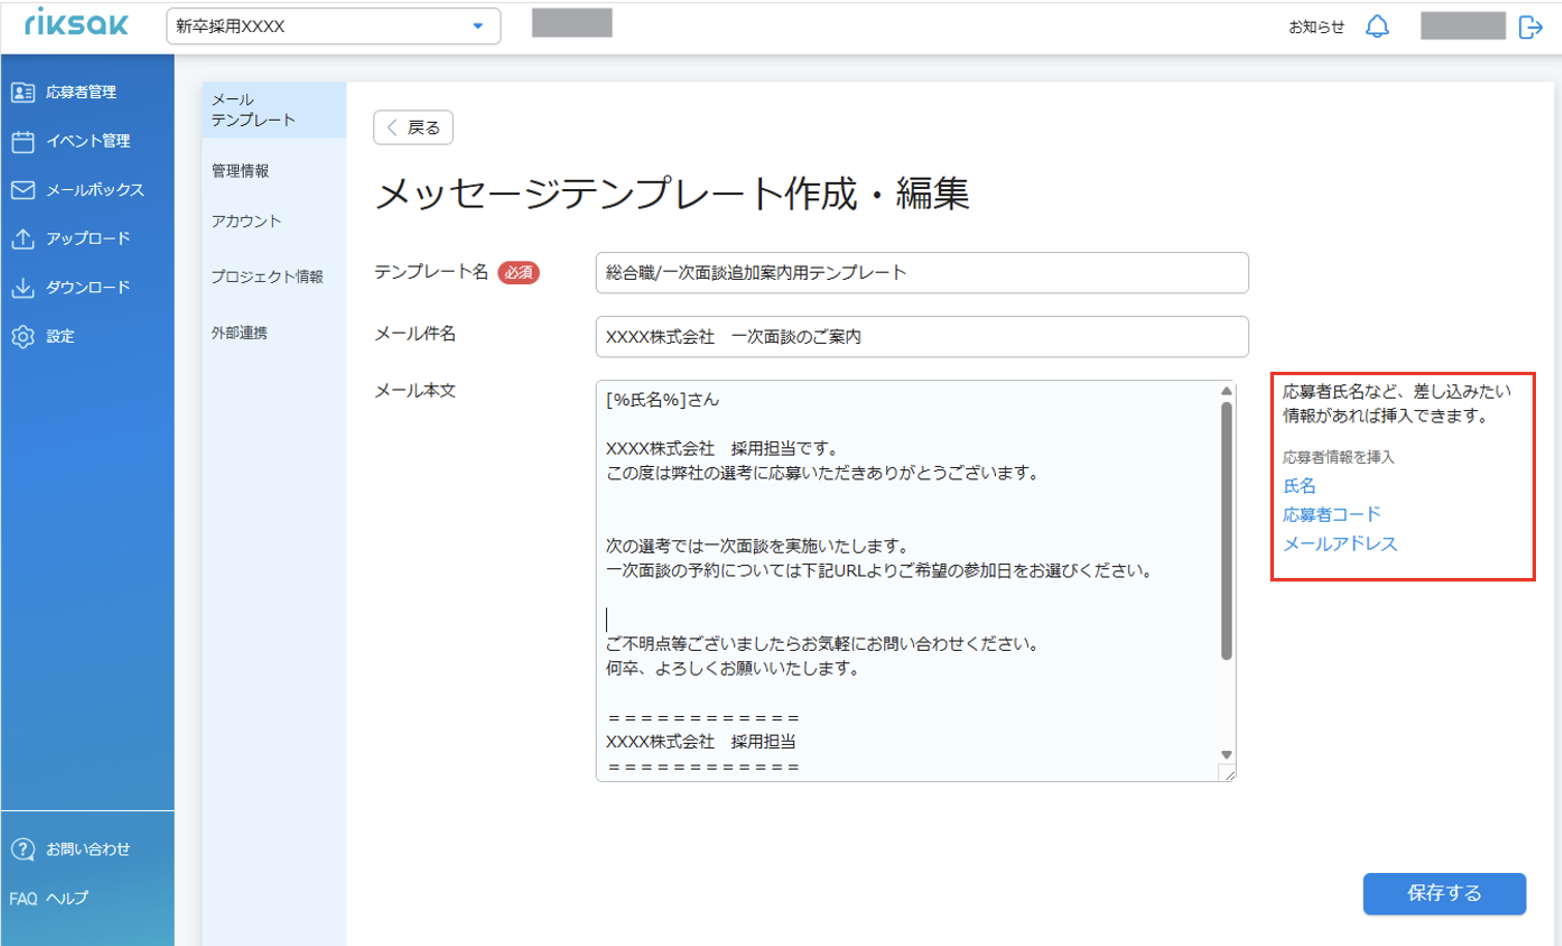Click the text area resize handle
The image size is (1562, 946).
(1228, 773)
